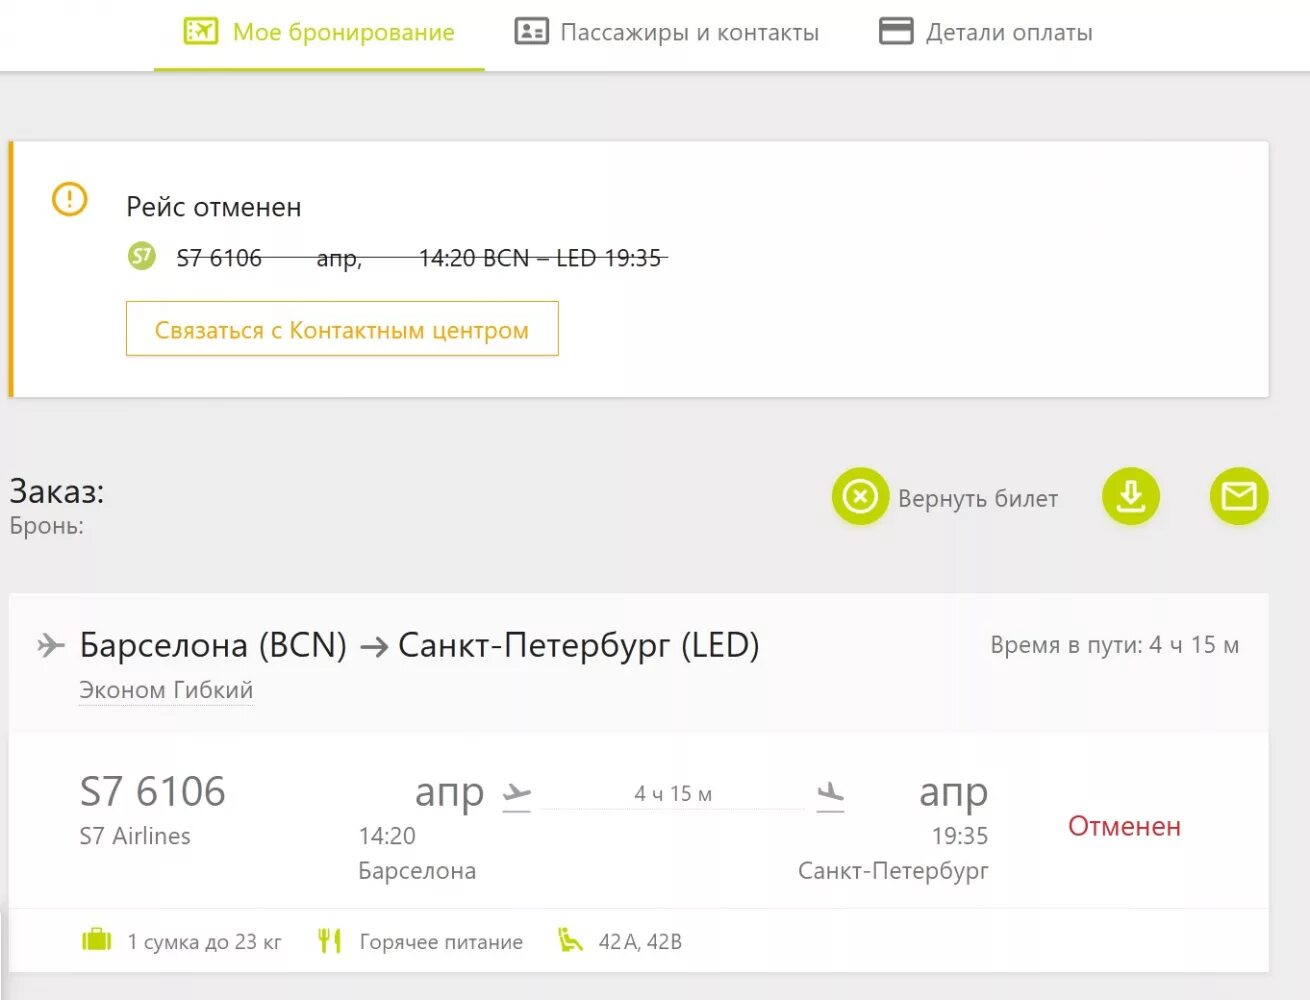The height and width of the screenshot is (1000, 1310).
Task: Click the Вернуть билет label
Action: 978,498
